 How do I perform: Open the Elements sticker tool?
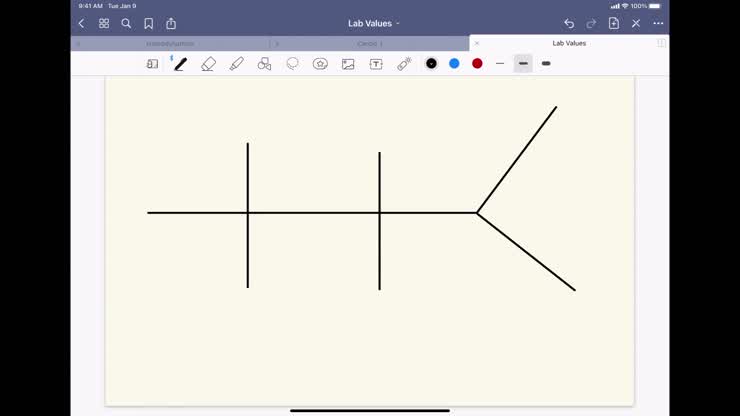click(320, 63)
